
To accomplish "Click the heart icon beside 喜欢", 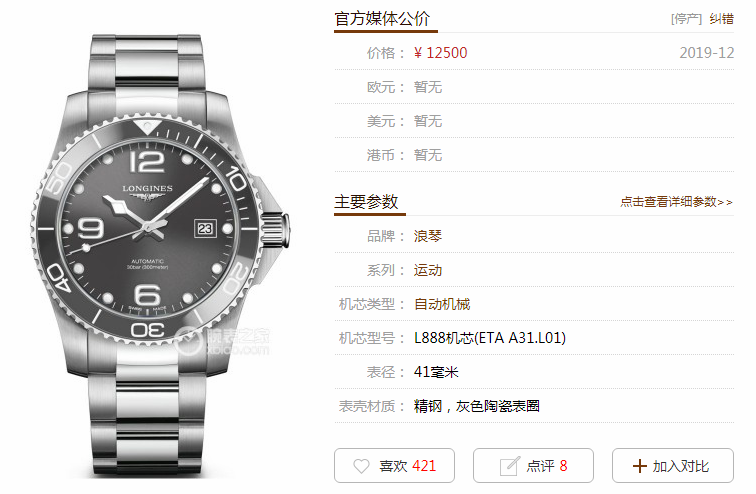I will (361, 466).
